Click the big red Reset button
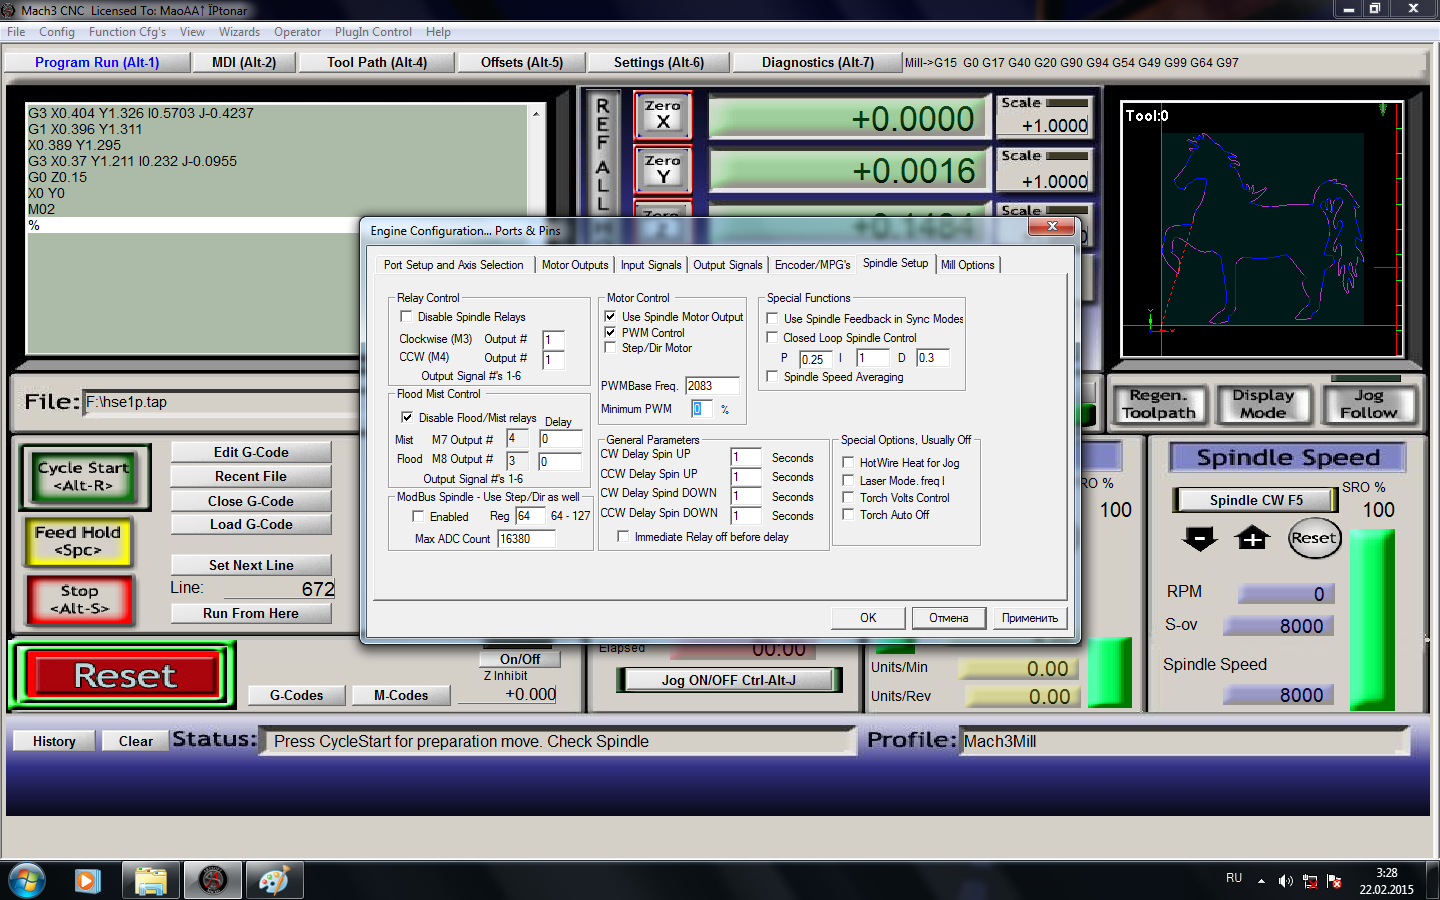 pyautogui.click(x=125, y=675)
